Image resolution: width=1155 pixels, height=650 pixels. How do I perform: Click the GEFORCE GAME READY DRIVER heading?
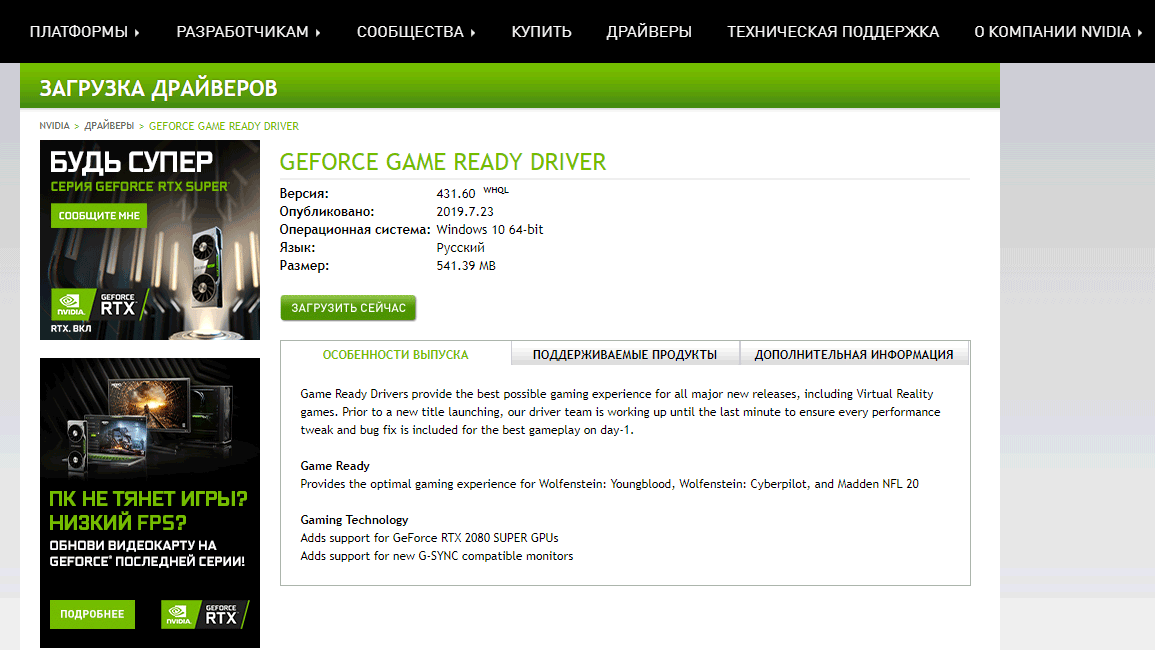[x=443, y=161]
